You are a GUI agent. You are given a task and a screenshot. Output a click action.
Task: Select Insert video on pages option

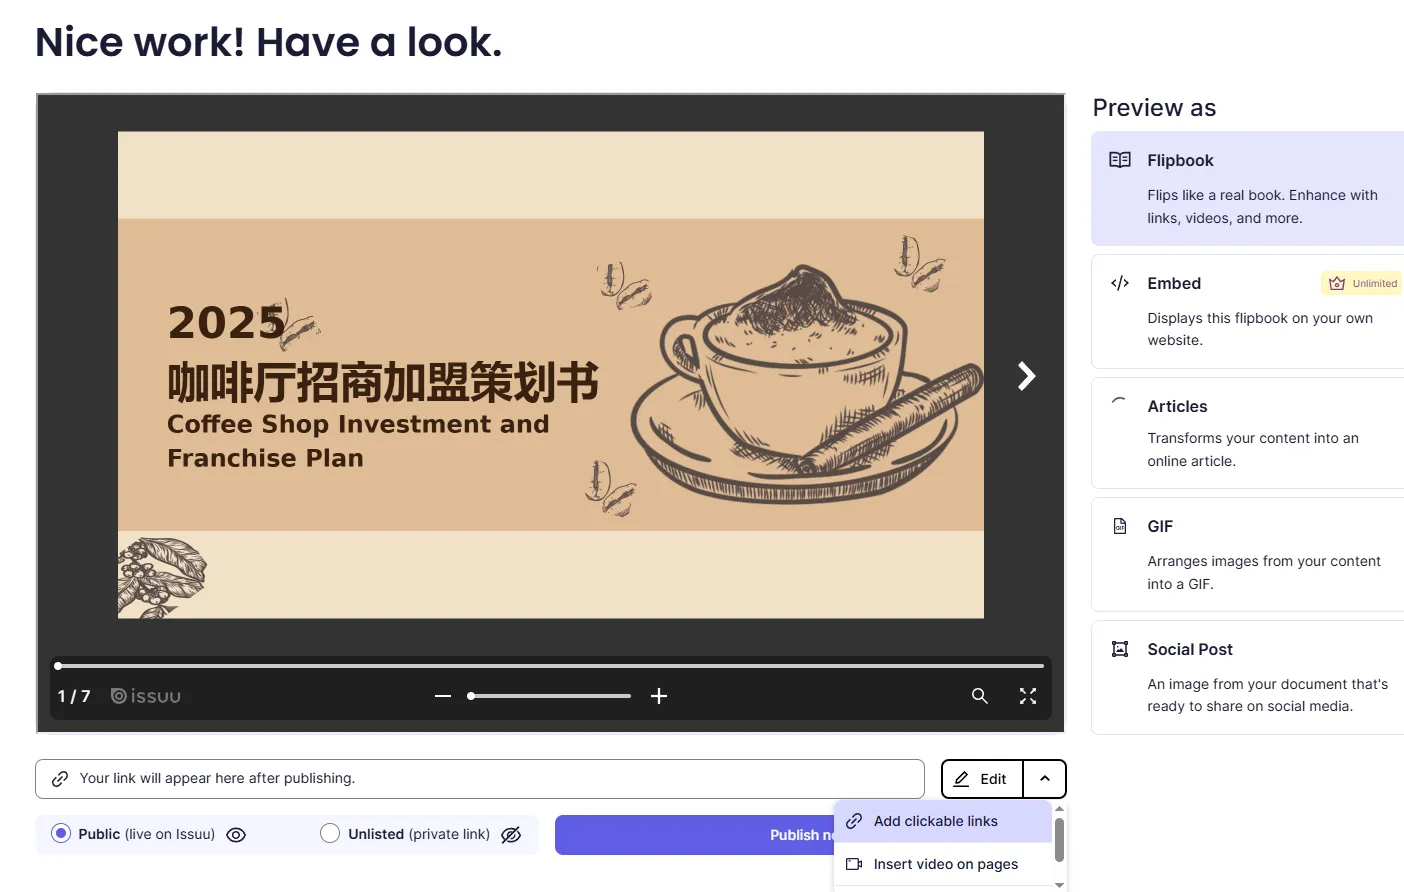tap(945, 864)
